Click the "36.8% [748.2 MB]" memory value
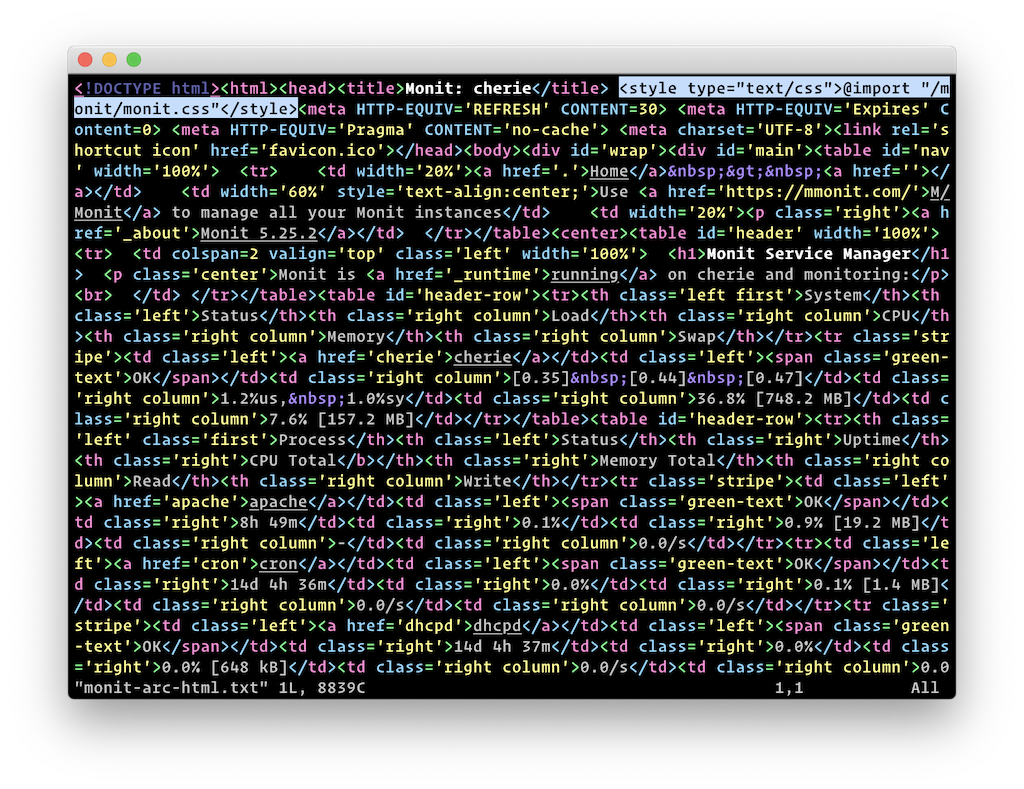1024x789 pixels. (x=775, y=399)
